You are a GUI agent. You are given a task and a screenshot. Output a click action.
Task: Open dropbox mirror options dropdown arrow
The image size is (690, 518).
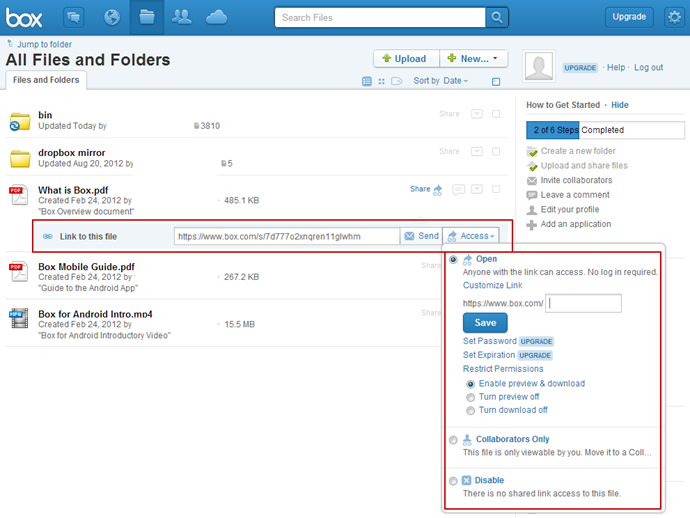click(x=477, y=151)
